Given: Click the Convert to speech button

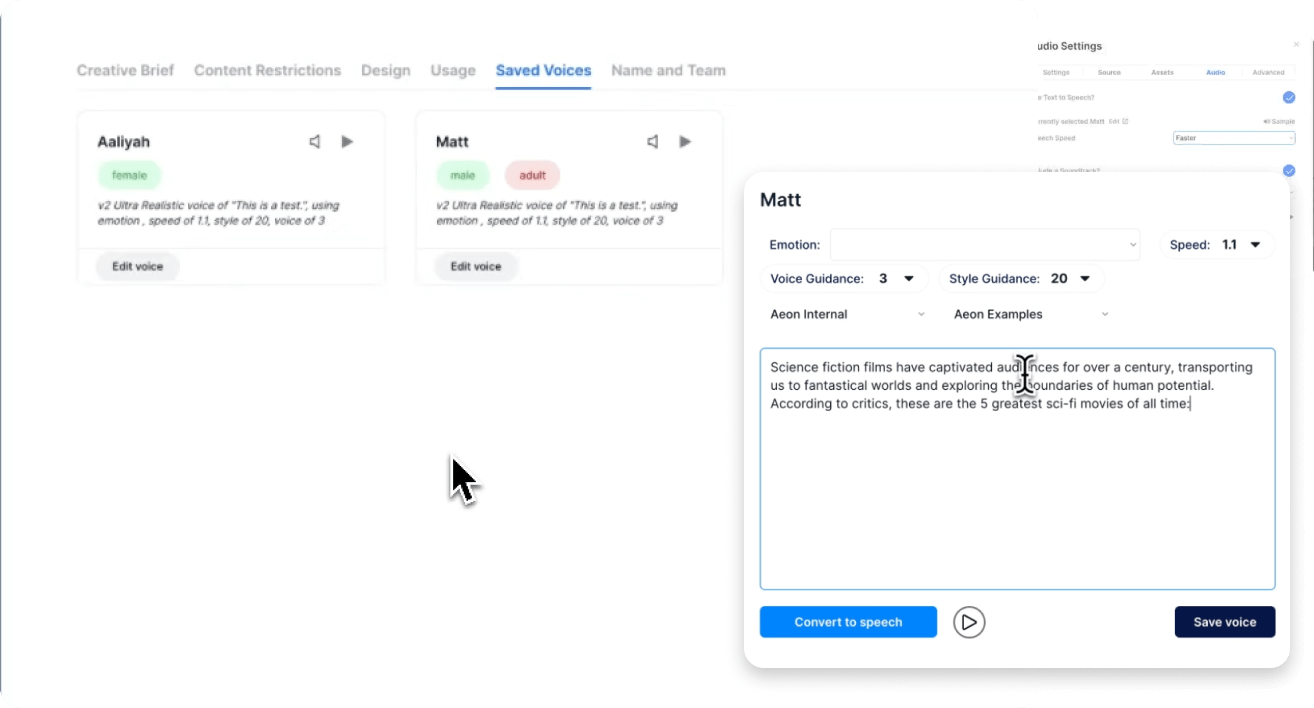Looking at the screenshot, I should (x=848, y=622).
